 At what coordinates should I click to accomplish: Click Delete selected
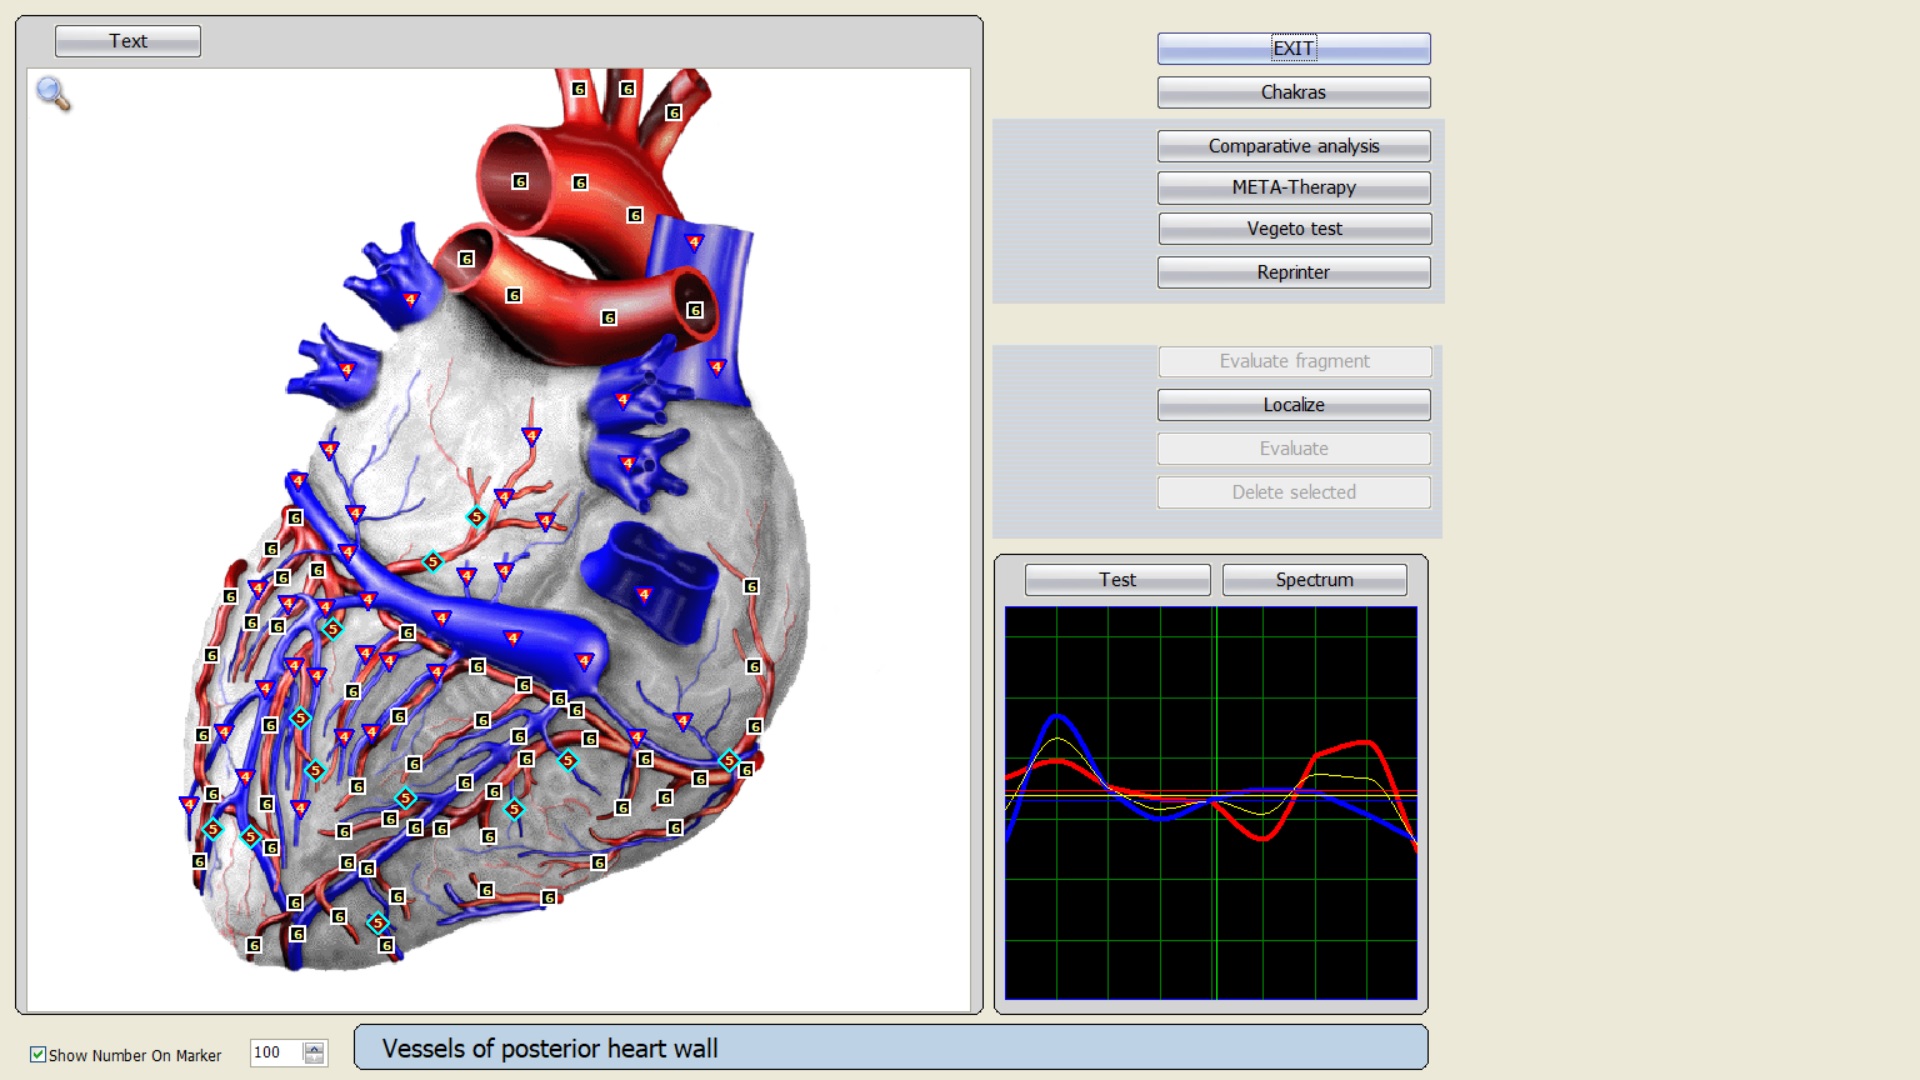[x=1293, y=492]
